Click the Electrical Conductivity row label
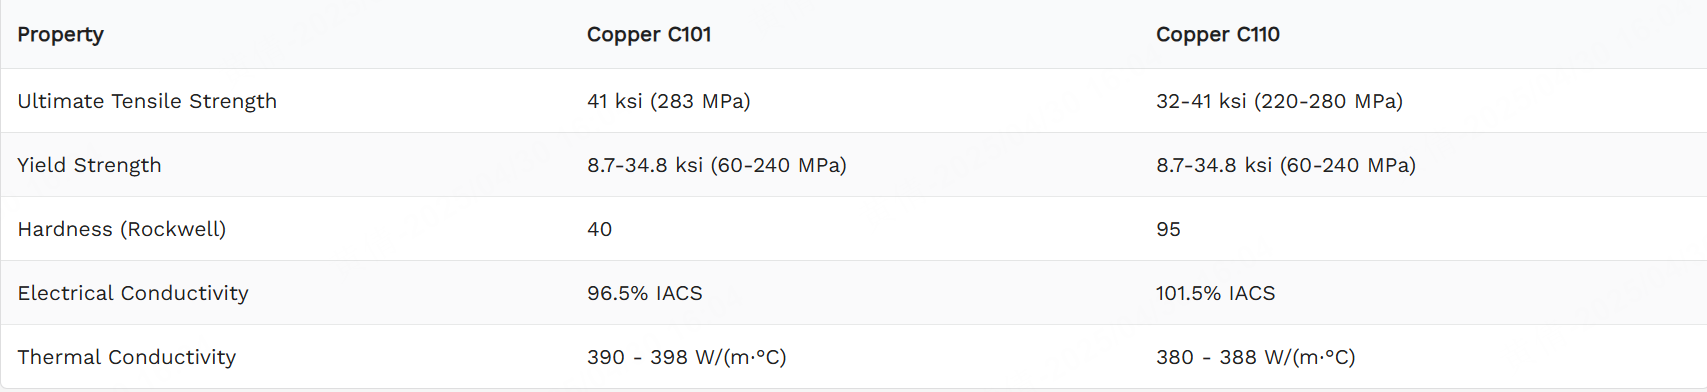Viewport: 1707px width, 392px height. point(133,293)
